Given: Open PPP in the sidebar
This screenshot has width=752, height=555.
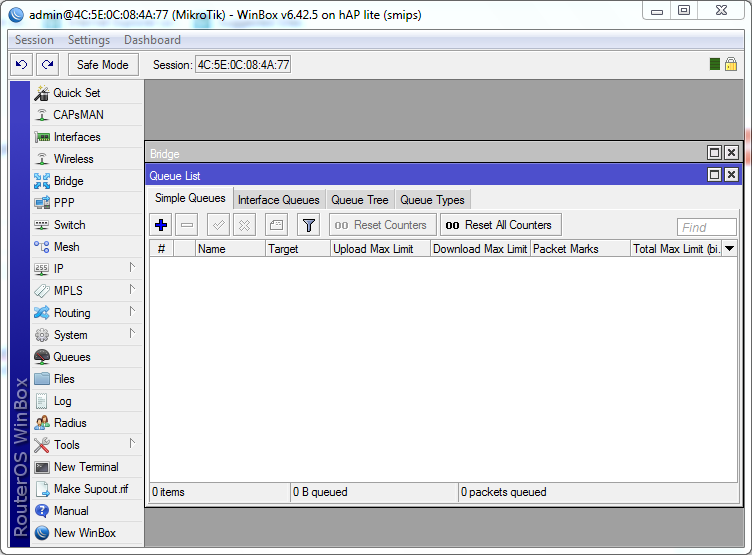Looking at the screenshot, I should [x=87, y=202].
